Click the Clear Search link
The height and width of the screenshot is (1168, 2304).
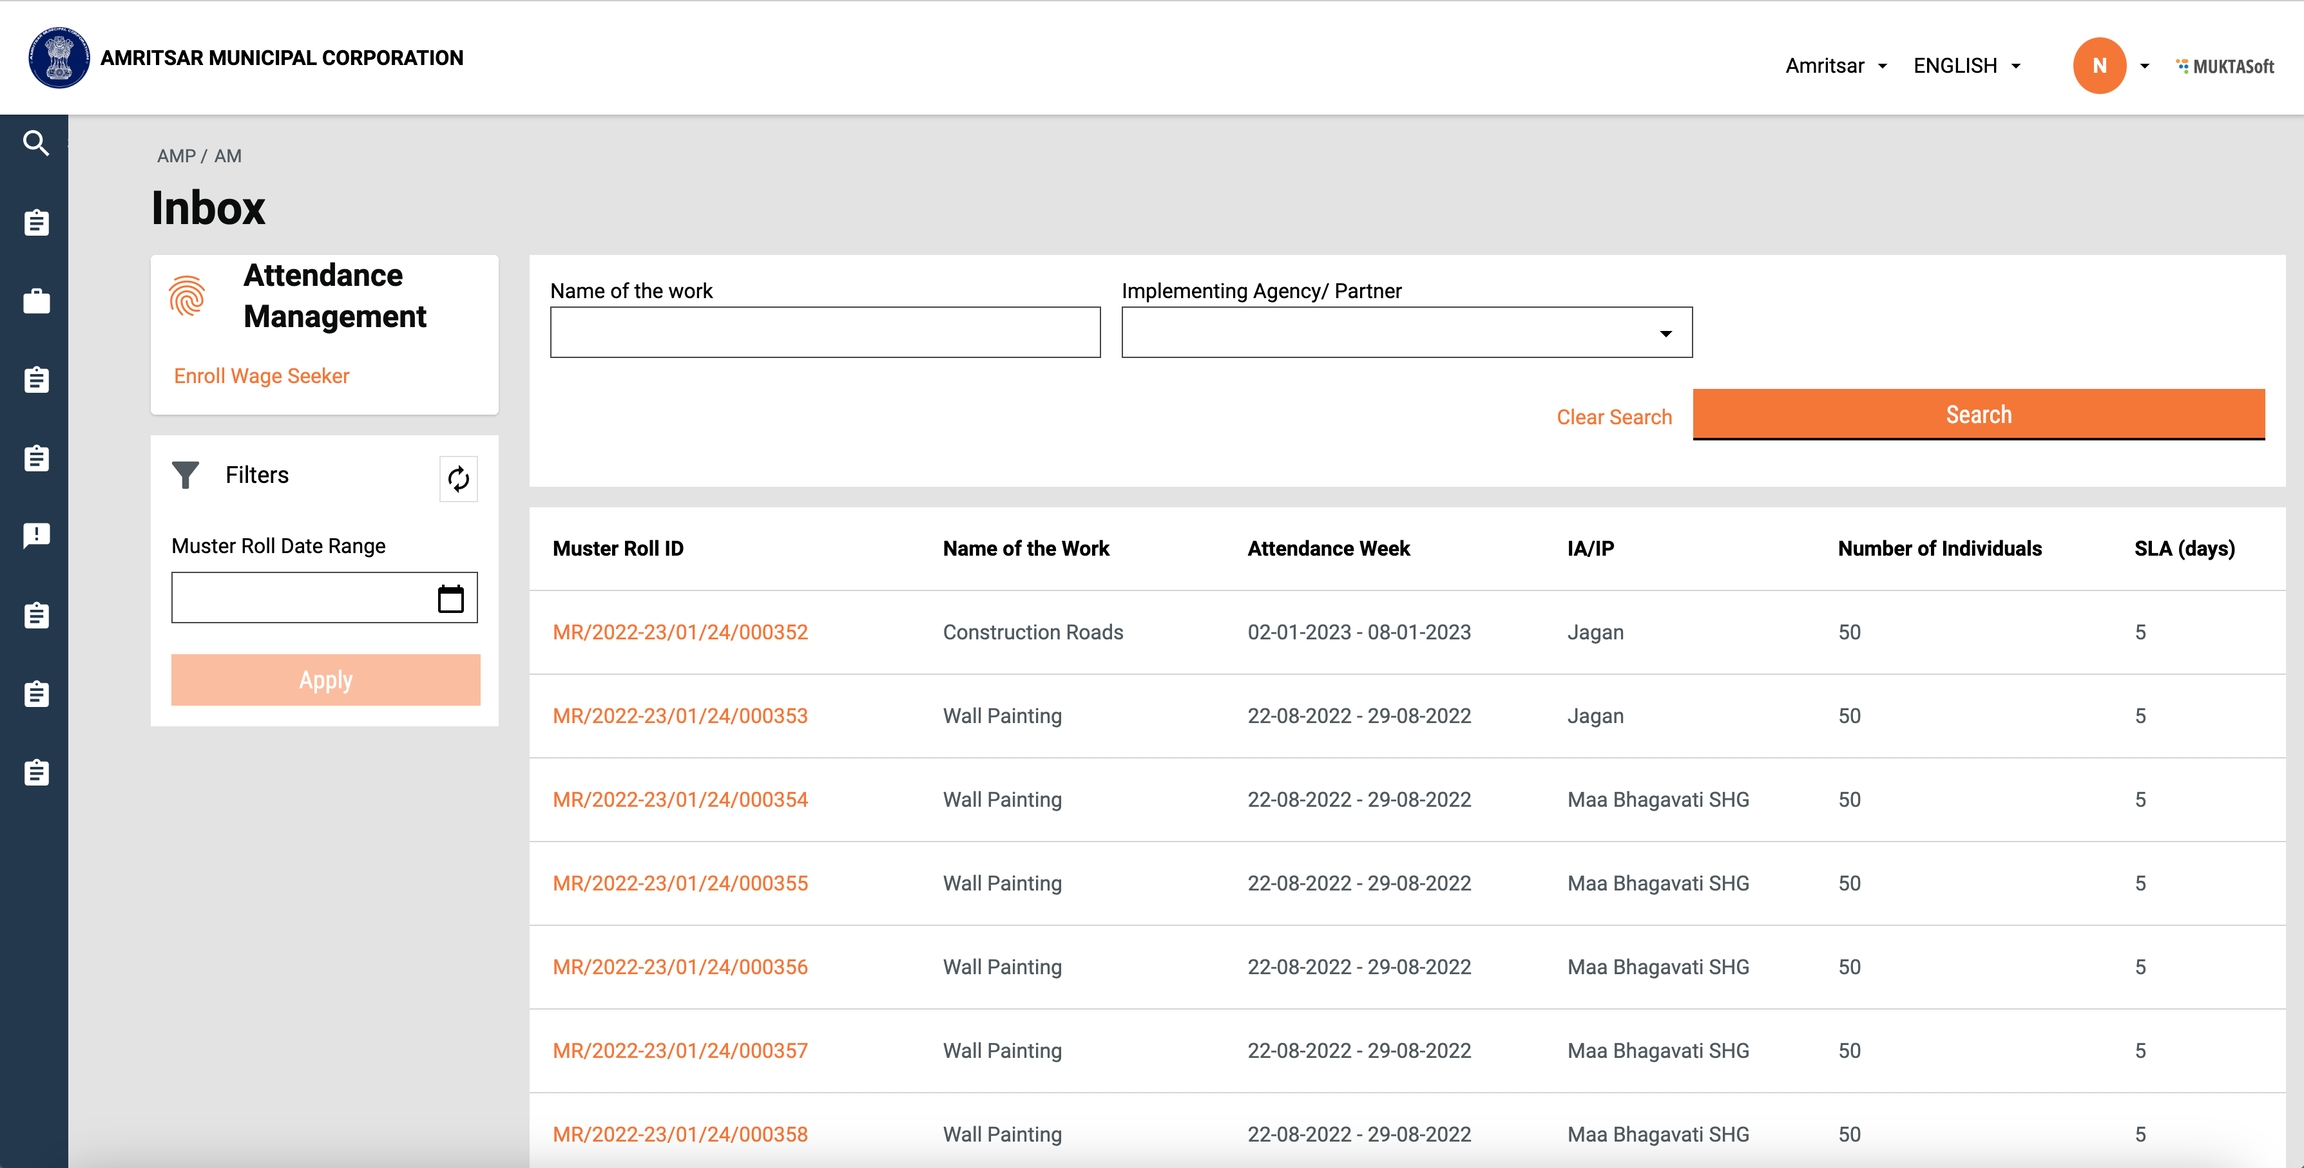point(1614,417)
